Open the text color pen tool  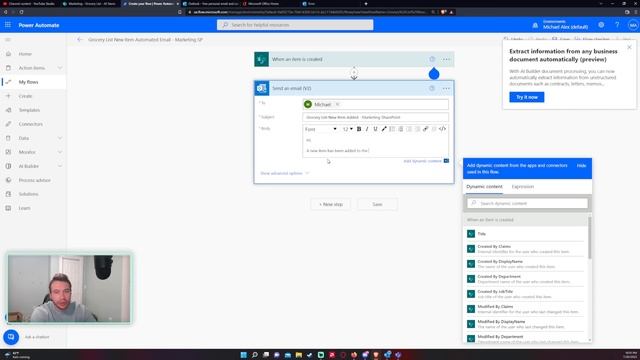(x=384, y=129)
